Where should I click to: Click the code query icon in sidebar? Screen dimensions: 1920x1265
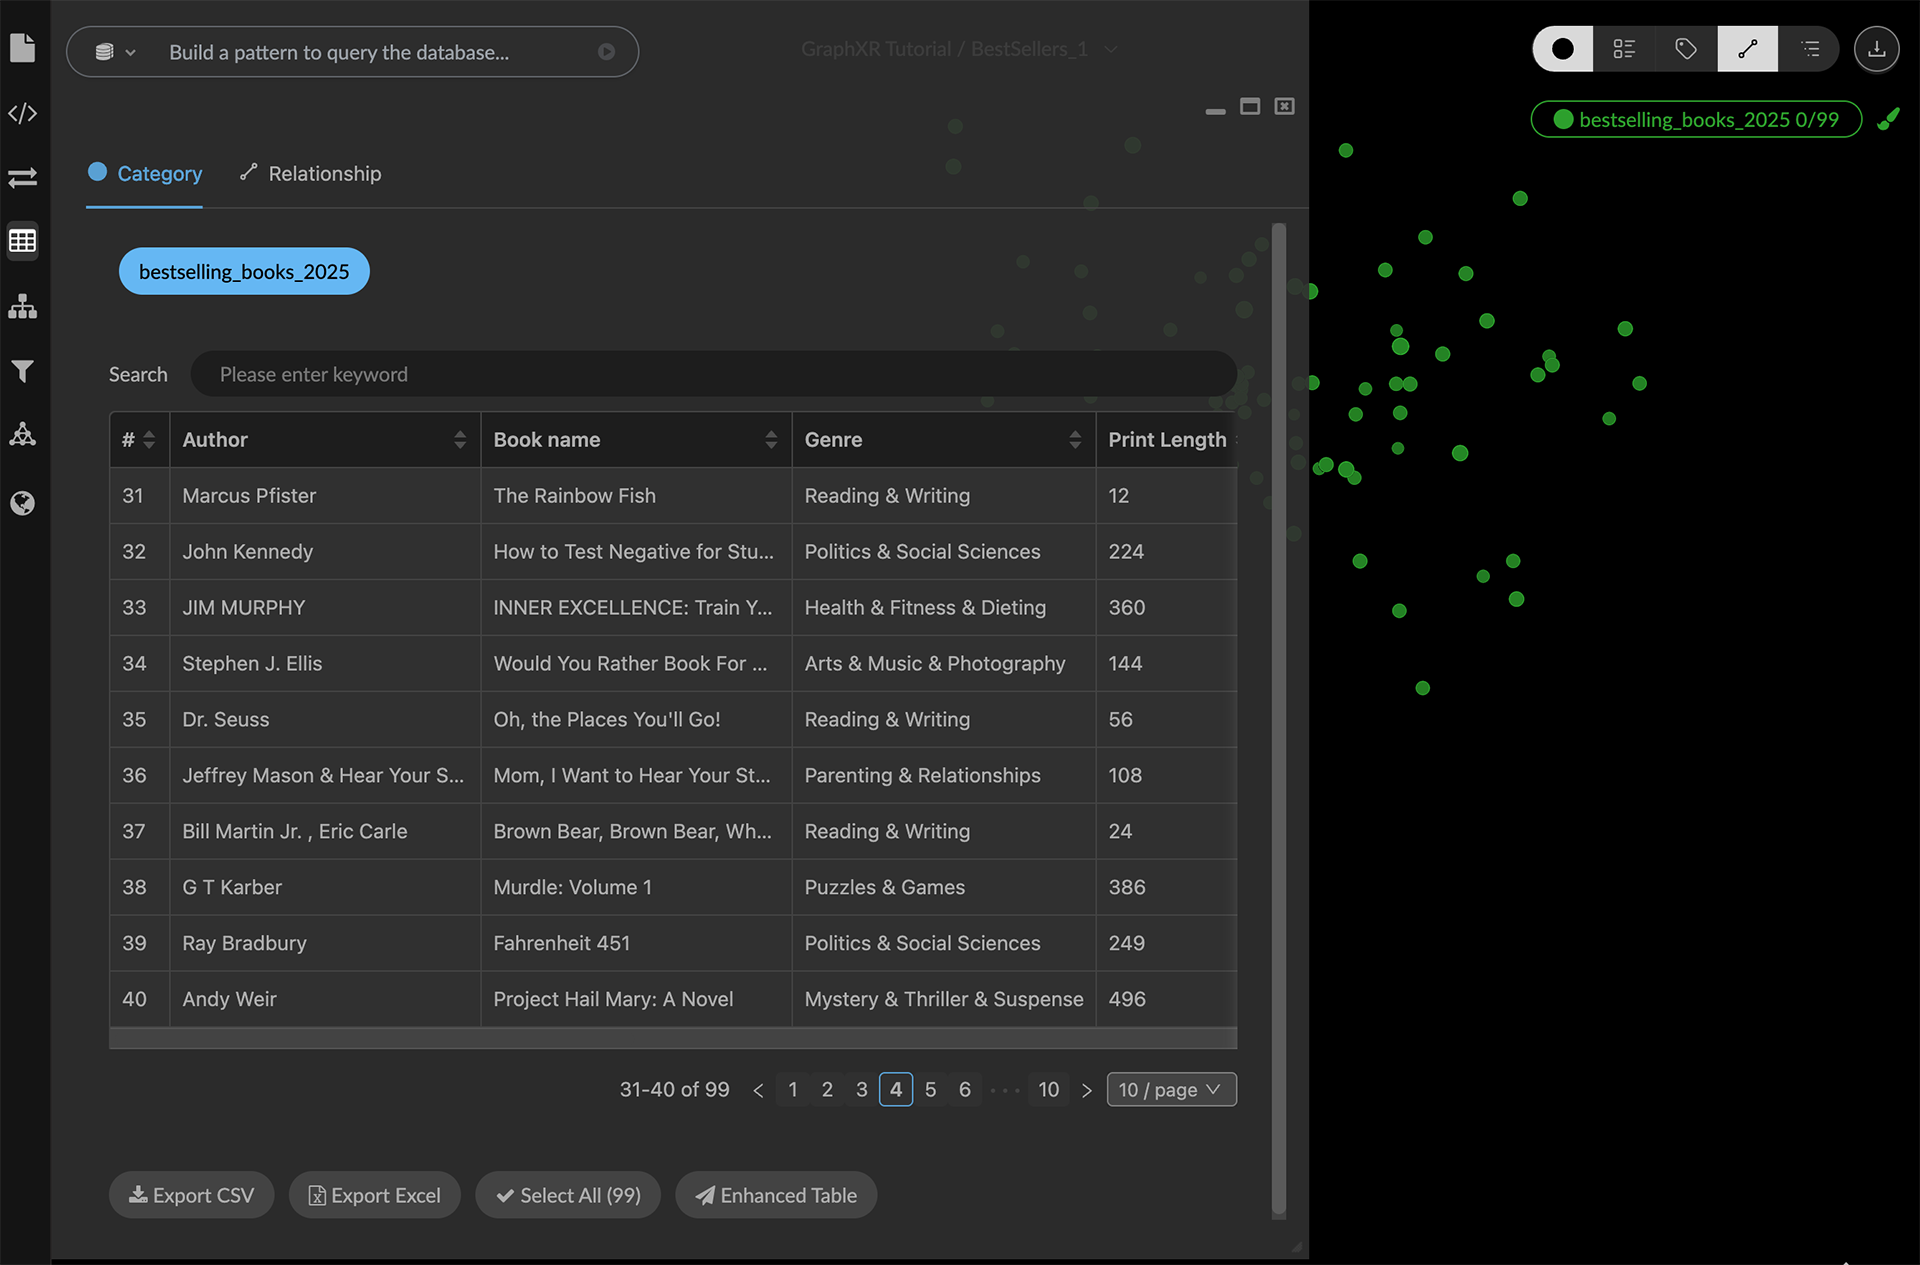(x=22, y=114)
